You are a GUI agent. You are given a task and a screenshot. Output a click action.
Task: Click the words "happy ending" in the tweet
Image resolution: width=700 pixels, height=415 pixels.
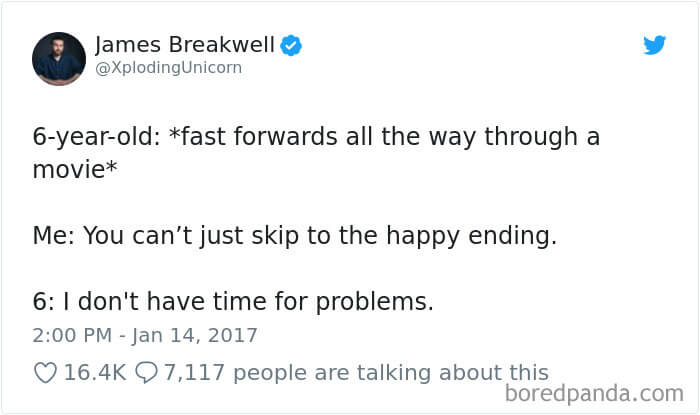[x=471, y=236]
